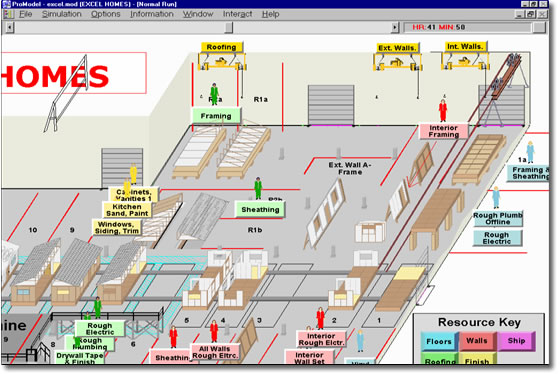Open the Information menu
Viewport: 560px width, 374px height.
tap(152, 14)
